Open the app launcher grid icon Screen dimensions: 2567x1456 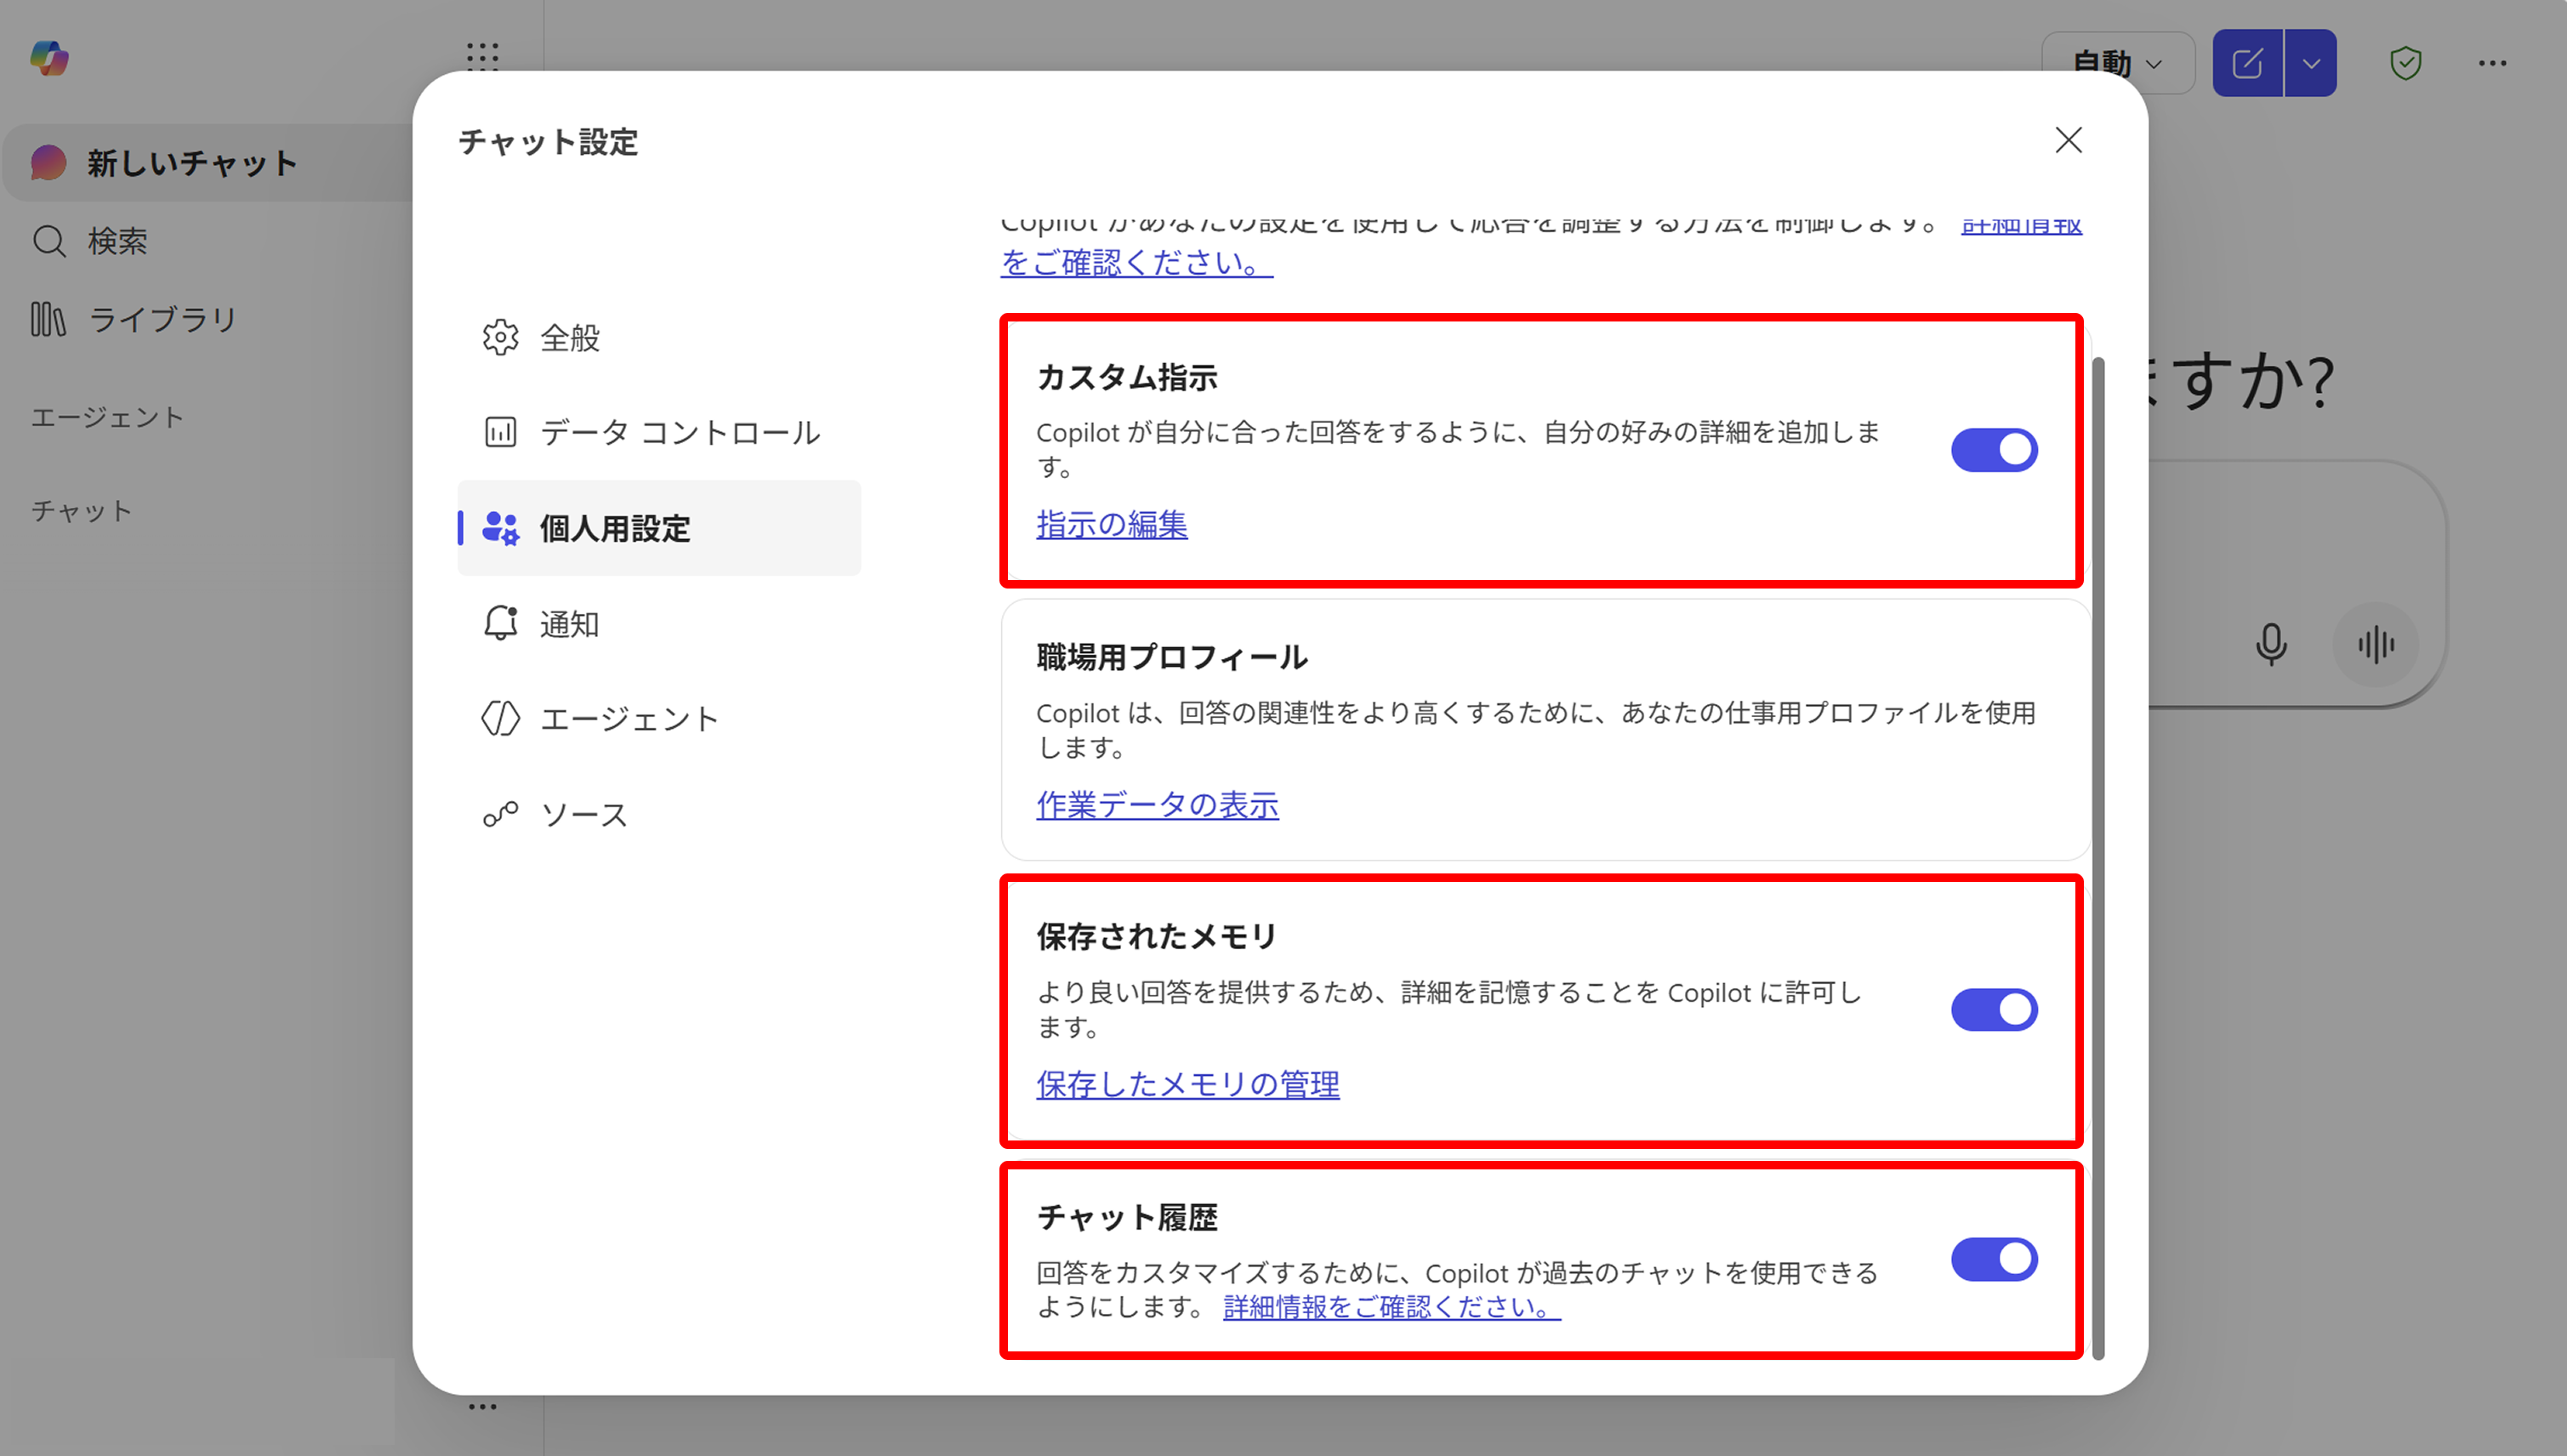point(482,56)
